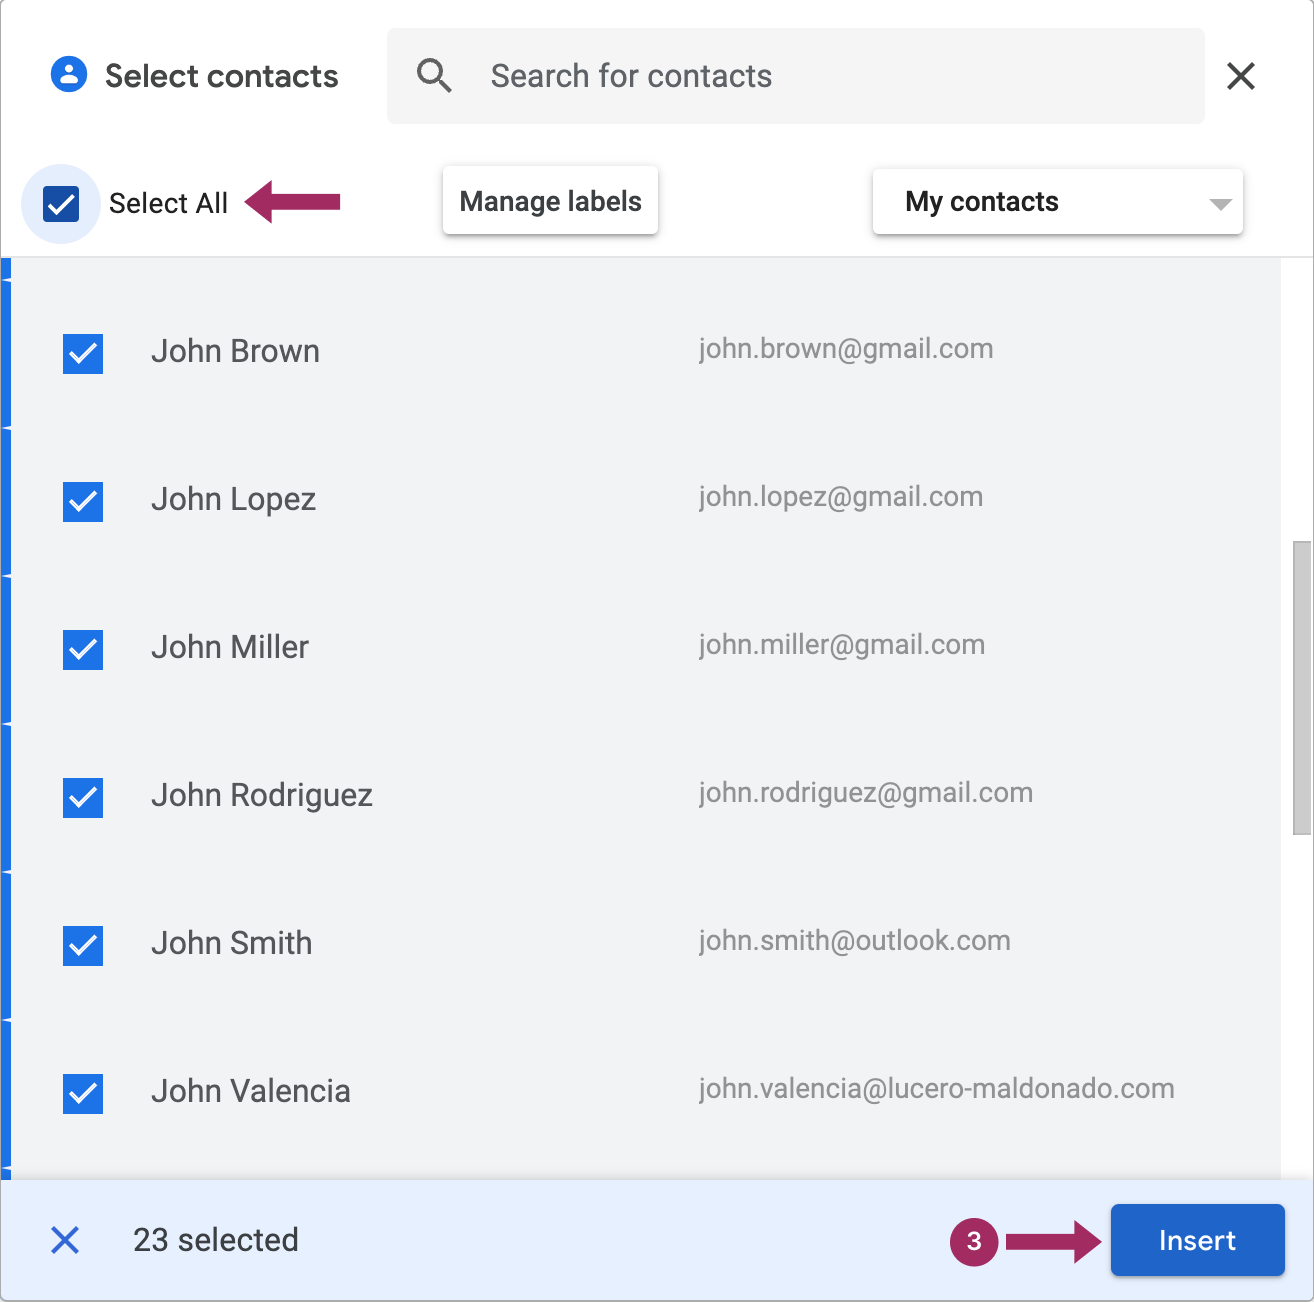Image resolution: width=1314 pixels, height=1302 pixels.
Task: Click the name John Smith
Action: tap(232, 943)
